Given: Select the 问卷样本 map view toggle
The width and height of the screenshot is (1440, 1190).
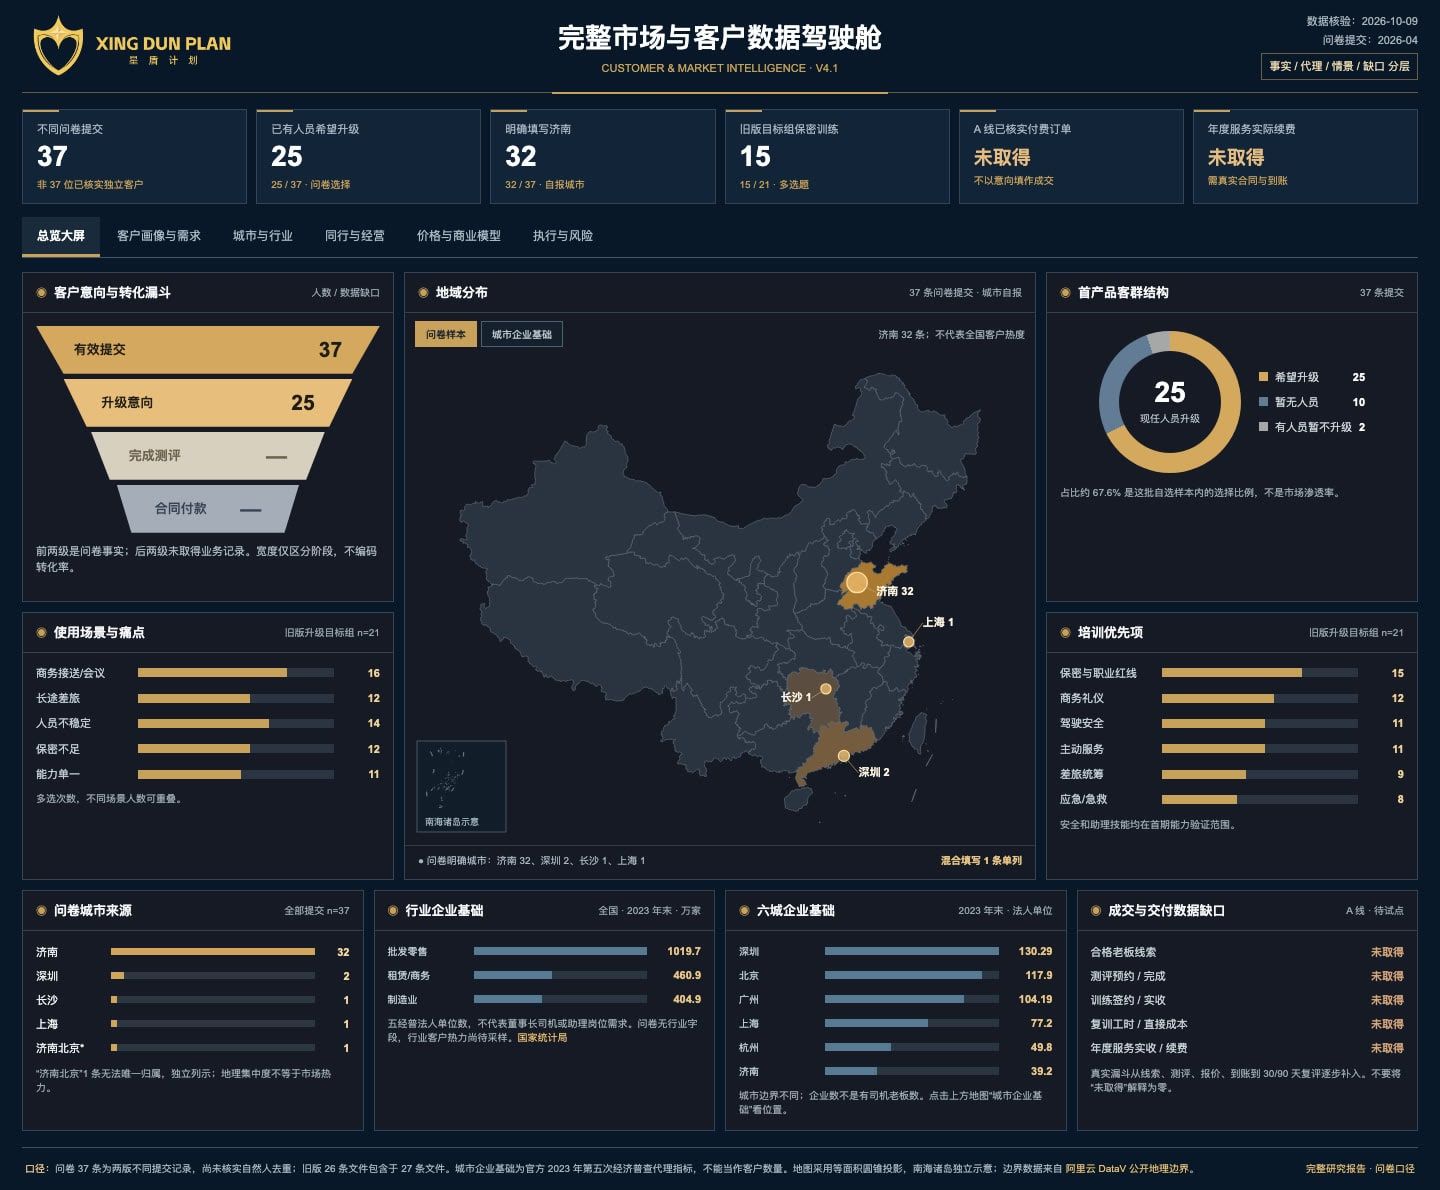Looking at the screenshot, I should (446, 334).
